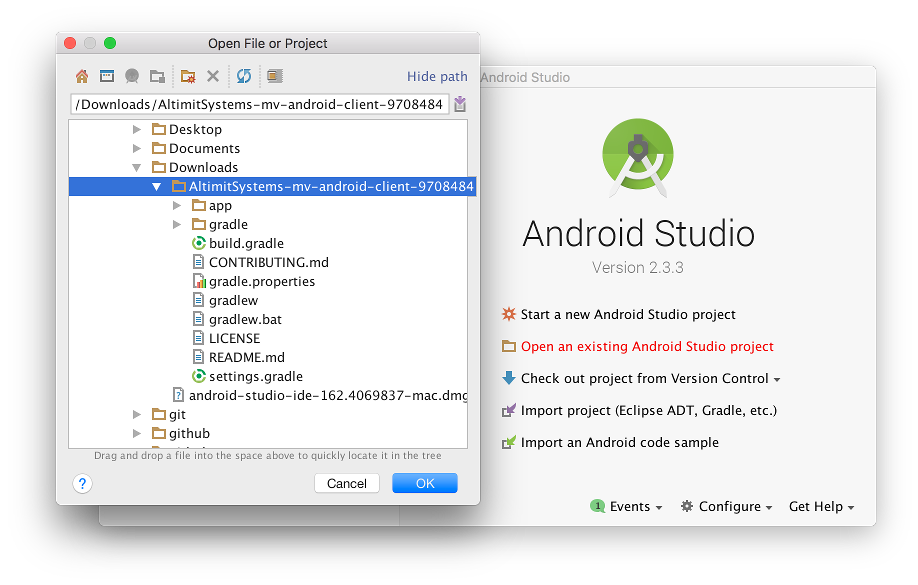Open the Get Help dropdown

pos(821,507)
